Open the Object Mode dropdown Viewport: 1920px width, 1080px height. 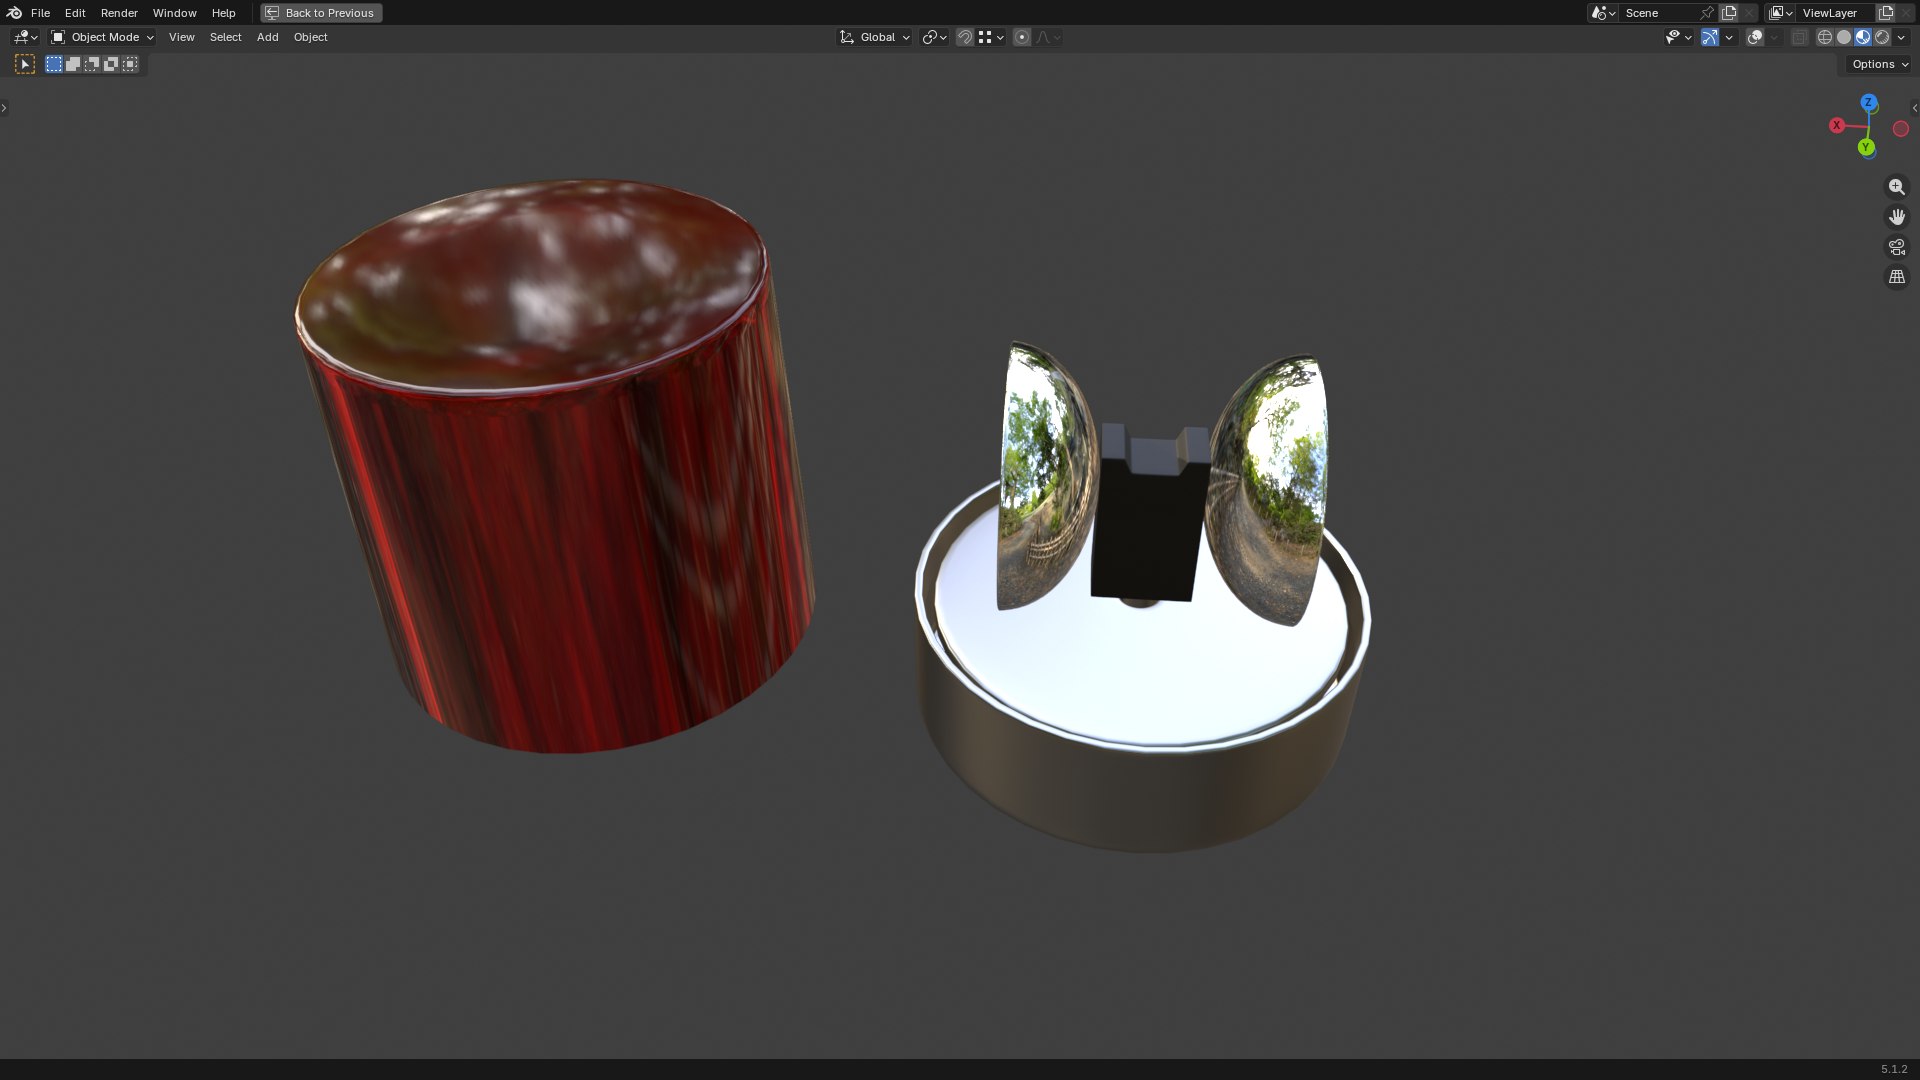tap(103, 37)
